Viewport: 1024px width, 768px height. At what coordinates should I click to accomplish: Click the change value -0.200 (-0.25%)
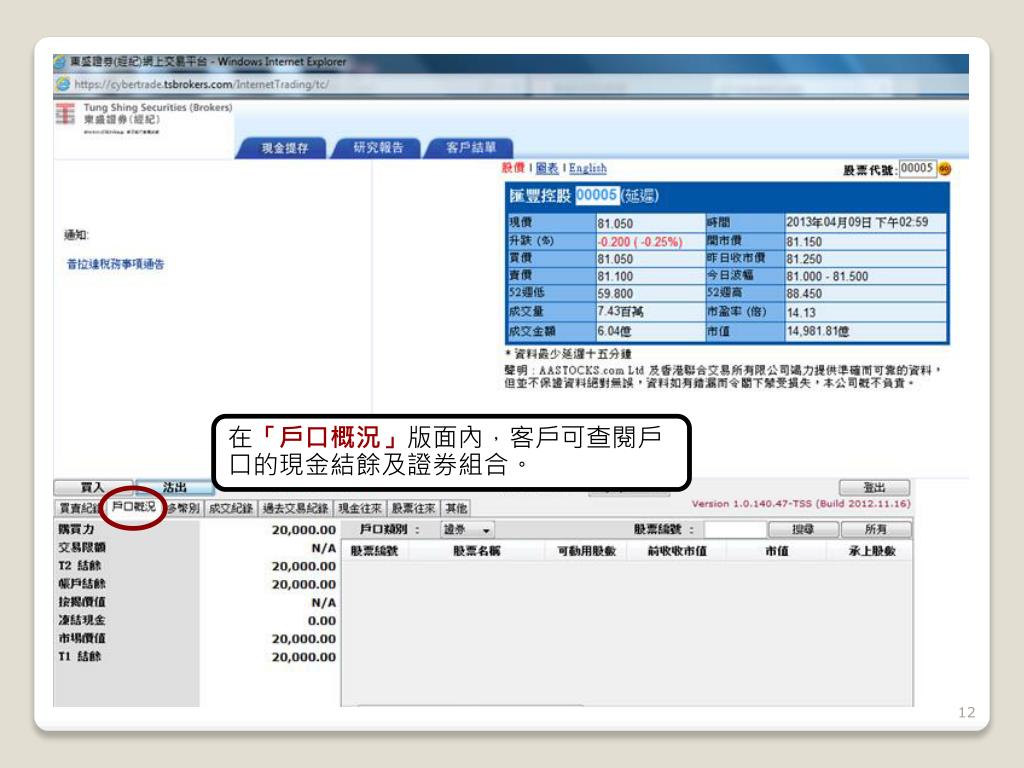[640, 242]
